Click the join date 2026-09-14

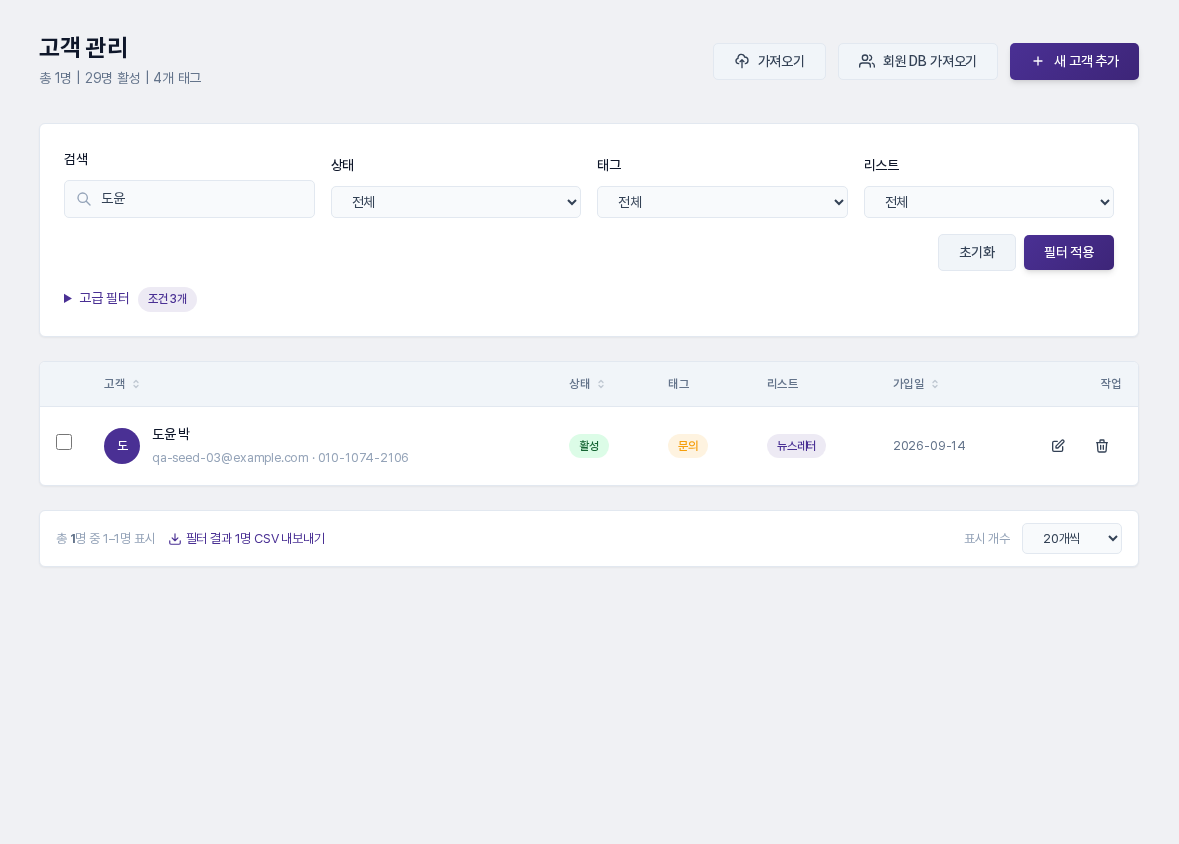coord(929,446)
